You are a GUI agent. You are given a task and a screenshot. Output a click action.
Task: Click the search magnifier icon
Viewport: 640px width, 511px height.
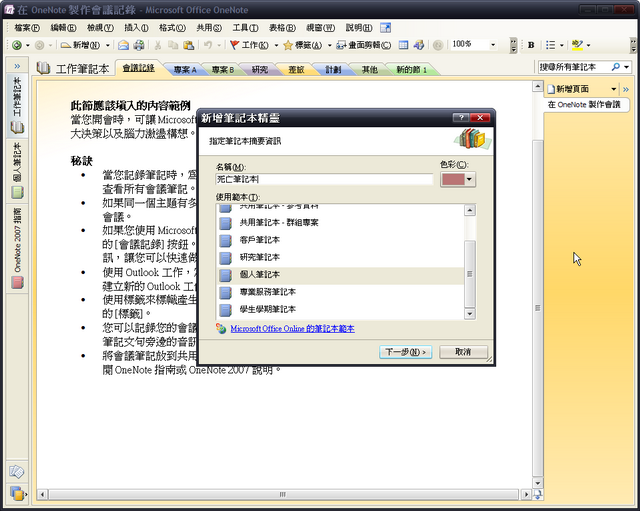[616, 67]
